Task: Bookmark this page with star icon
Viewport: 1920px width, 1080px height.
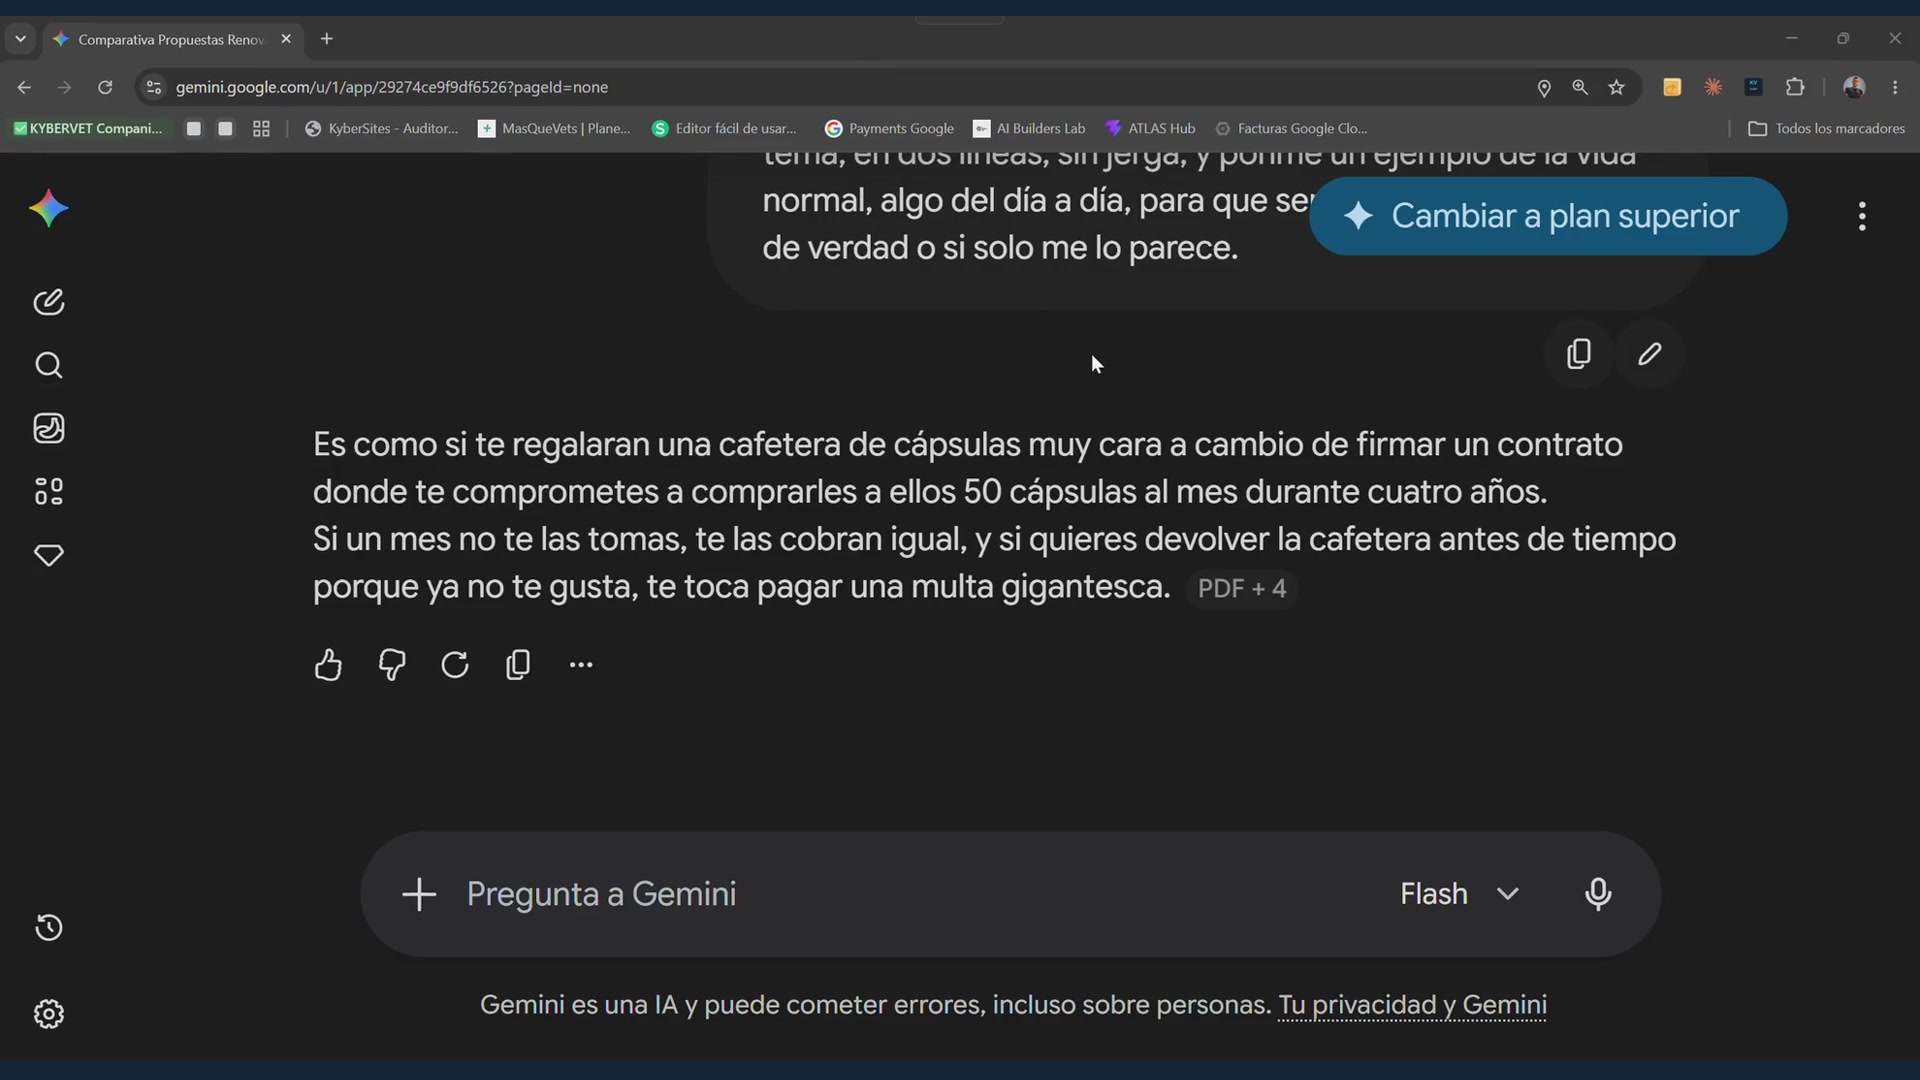Action: (1617, 87)
